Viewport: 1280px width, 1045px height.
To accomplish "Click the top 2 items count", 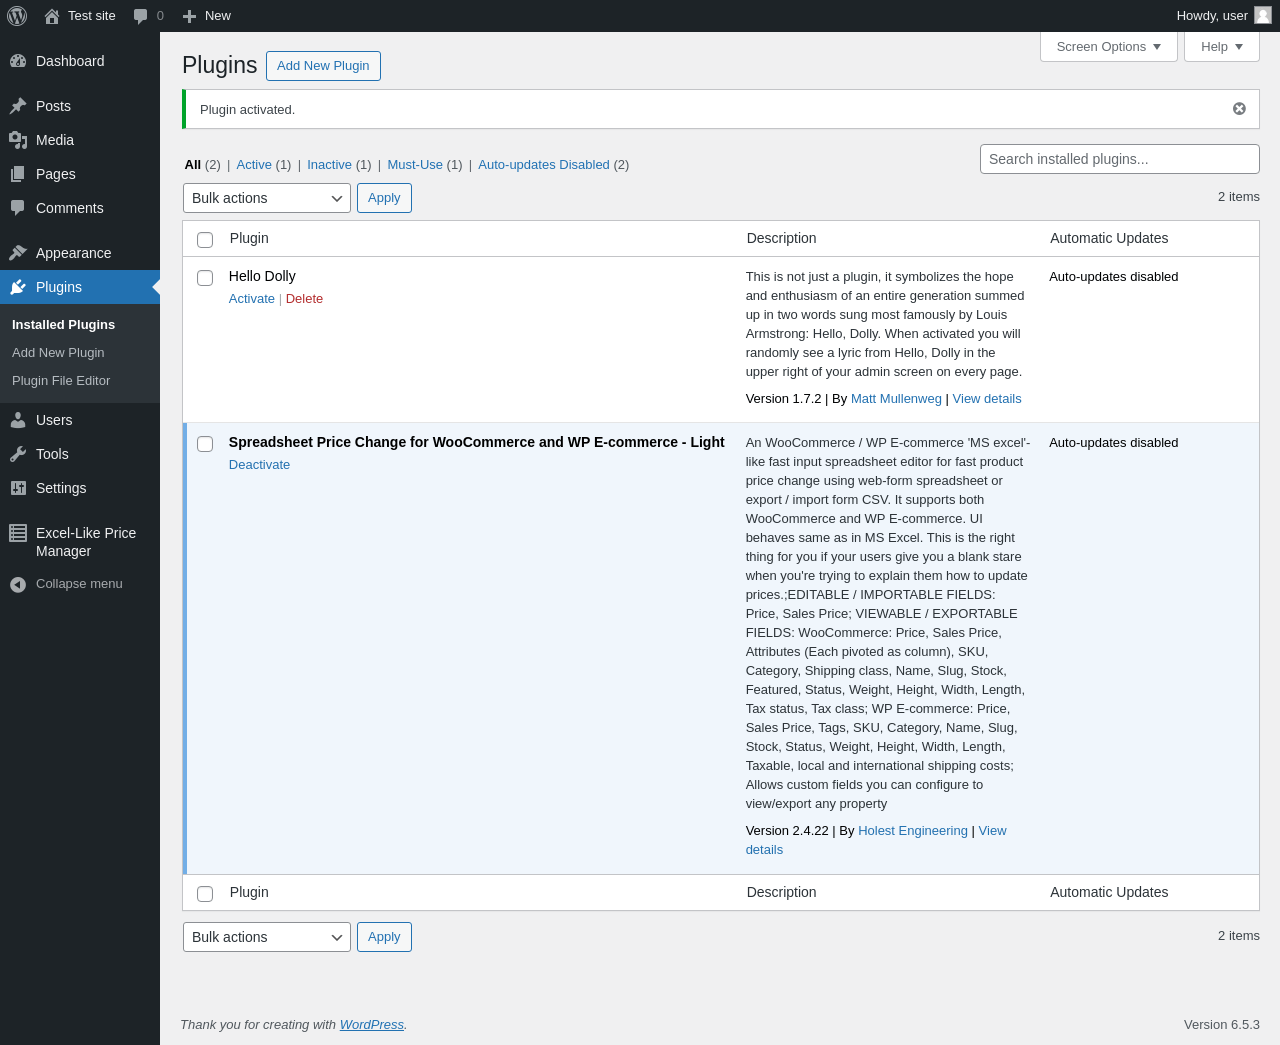I will 1239,197.
